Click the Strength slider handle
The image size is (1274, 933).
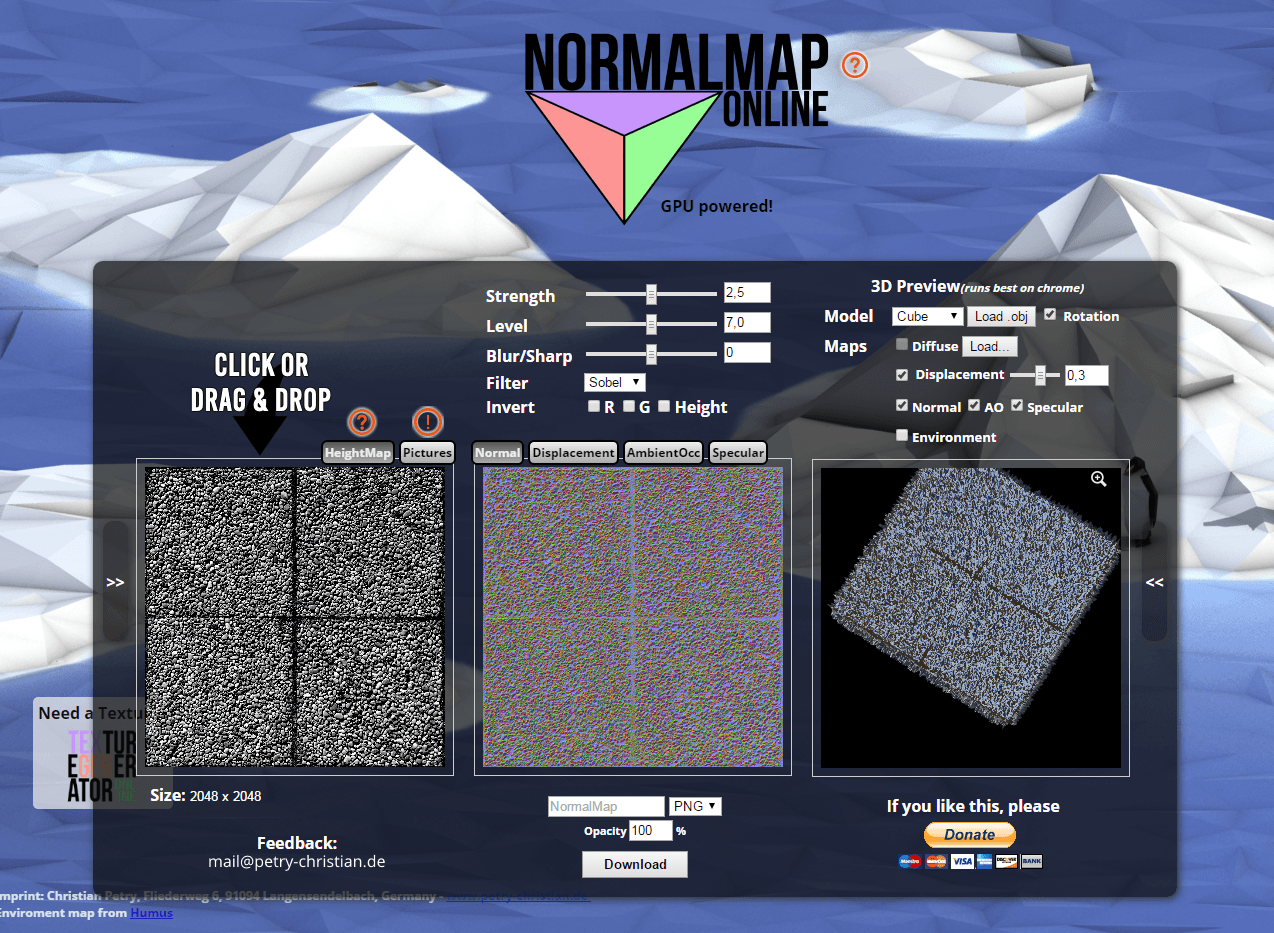pos(651,294)
